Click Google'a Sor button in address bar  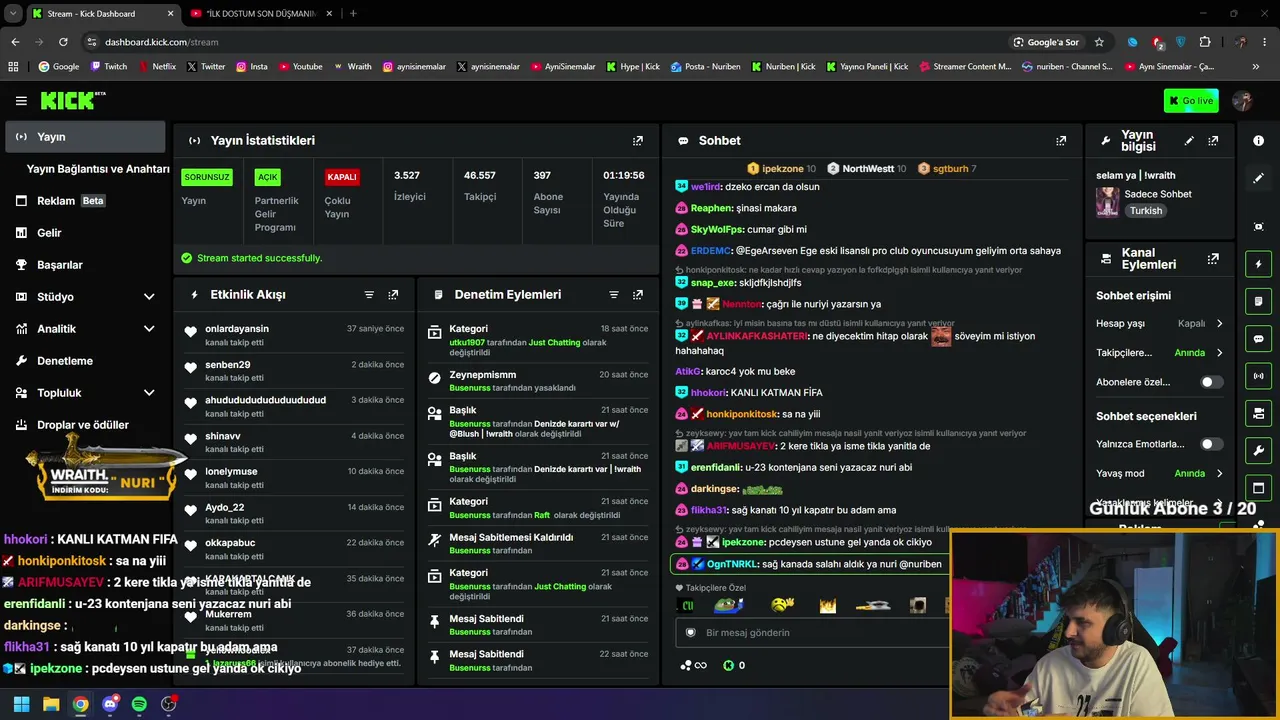pos(1046,42)
